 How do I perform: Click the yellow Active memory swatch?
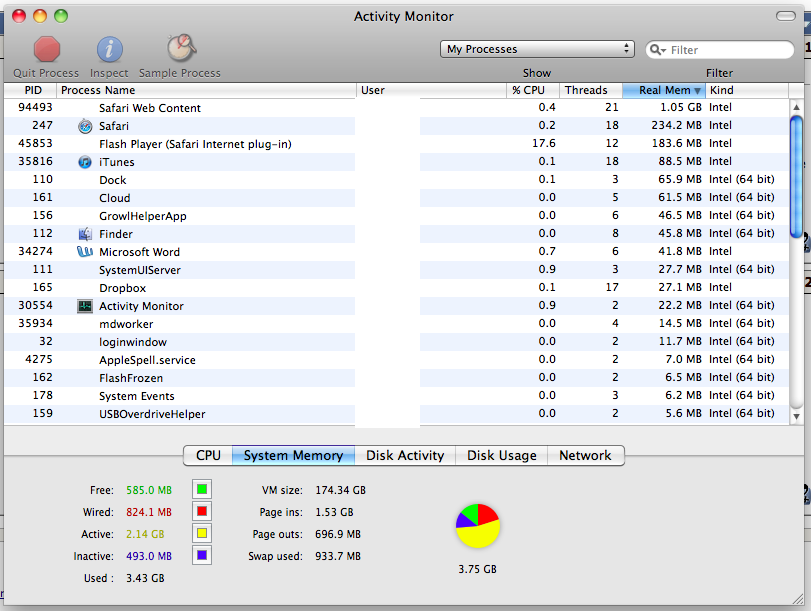[x=202, y=533]
